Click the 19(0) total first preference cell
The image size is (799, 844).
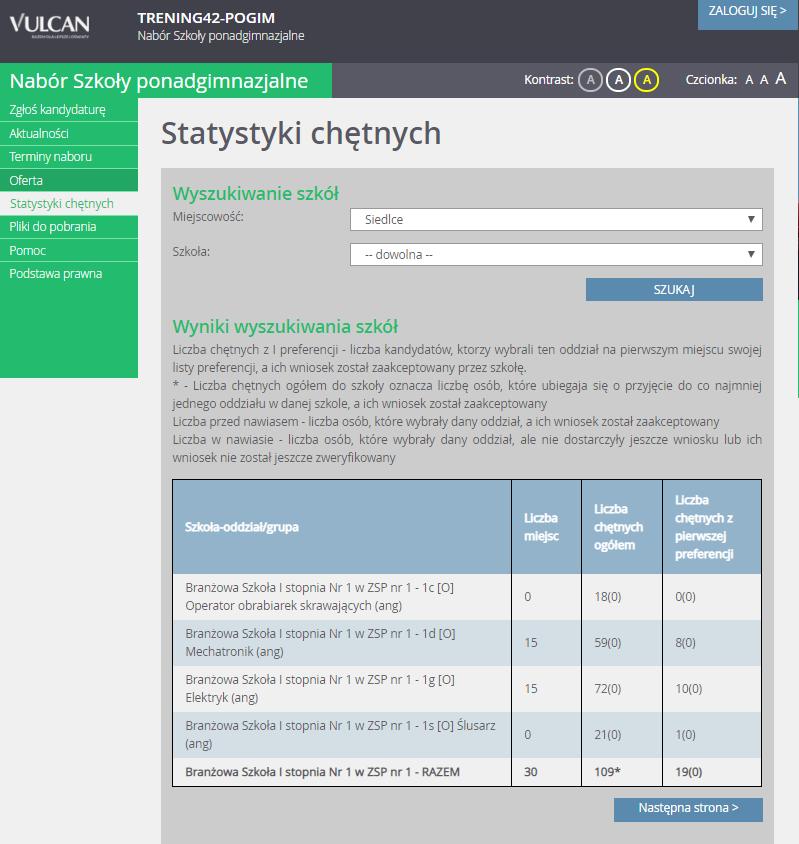click(x=712, y=772)
